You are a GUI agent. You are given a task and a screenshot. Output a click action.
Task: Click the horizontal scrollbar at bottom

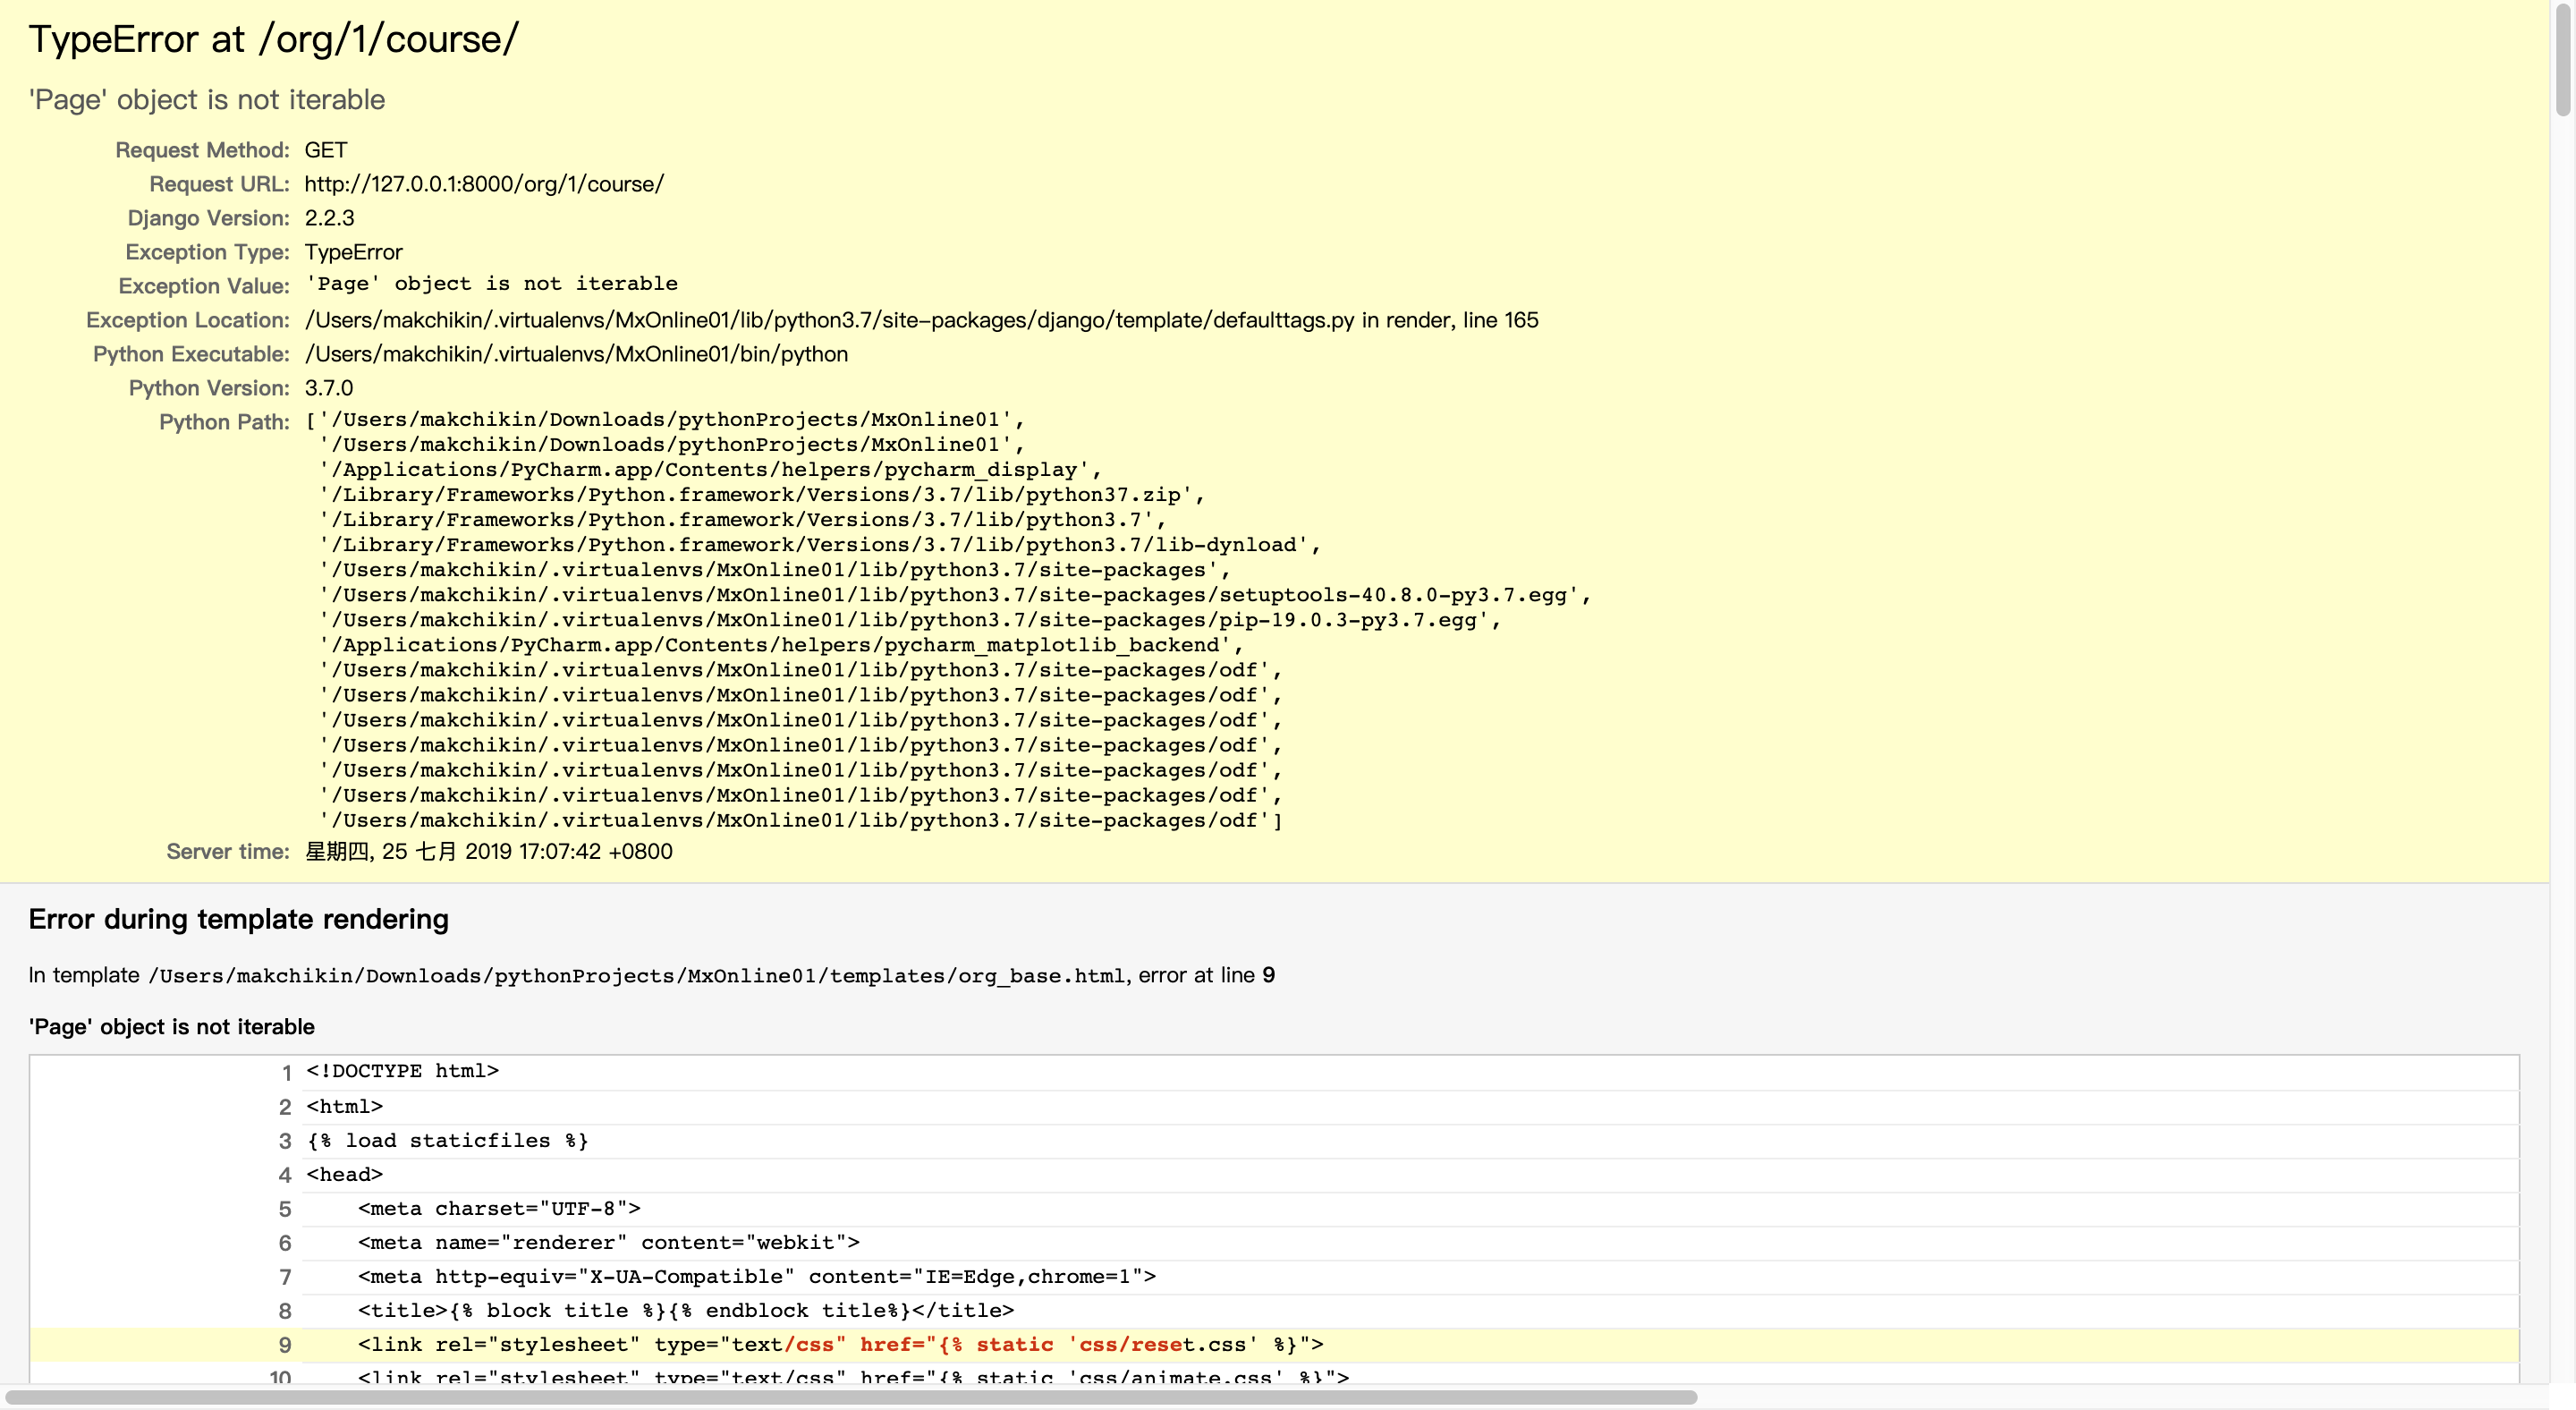850,1397
